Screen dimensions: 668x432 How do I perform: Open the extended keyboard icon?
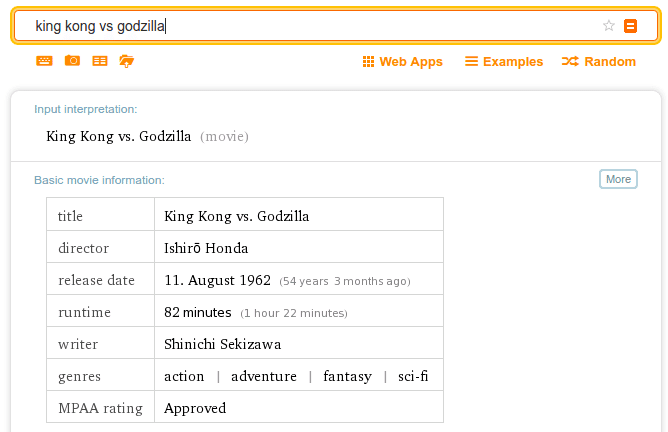pyautogui.click(x=44, y=61)
